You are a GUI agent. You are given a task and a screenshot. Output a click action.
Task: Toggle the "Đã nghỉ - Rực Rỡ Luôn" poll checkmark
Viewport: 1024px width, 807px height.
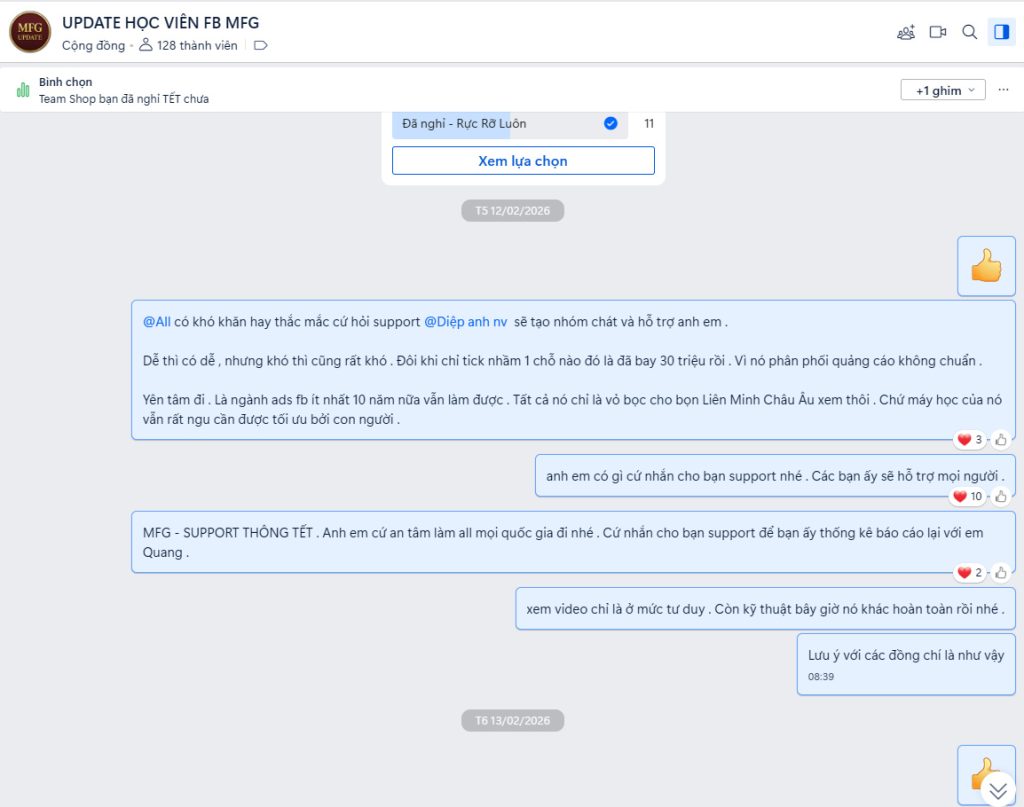coord(610,124)
